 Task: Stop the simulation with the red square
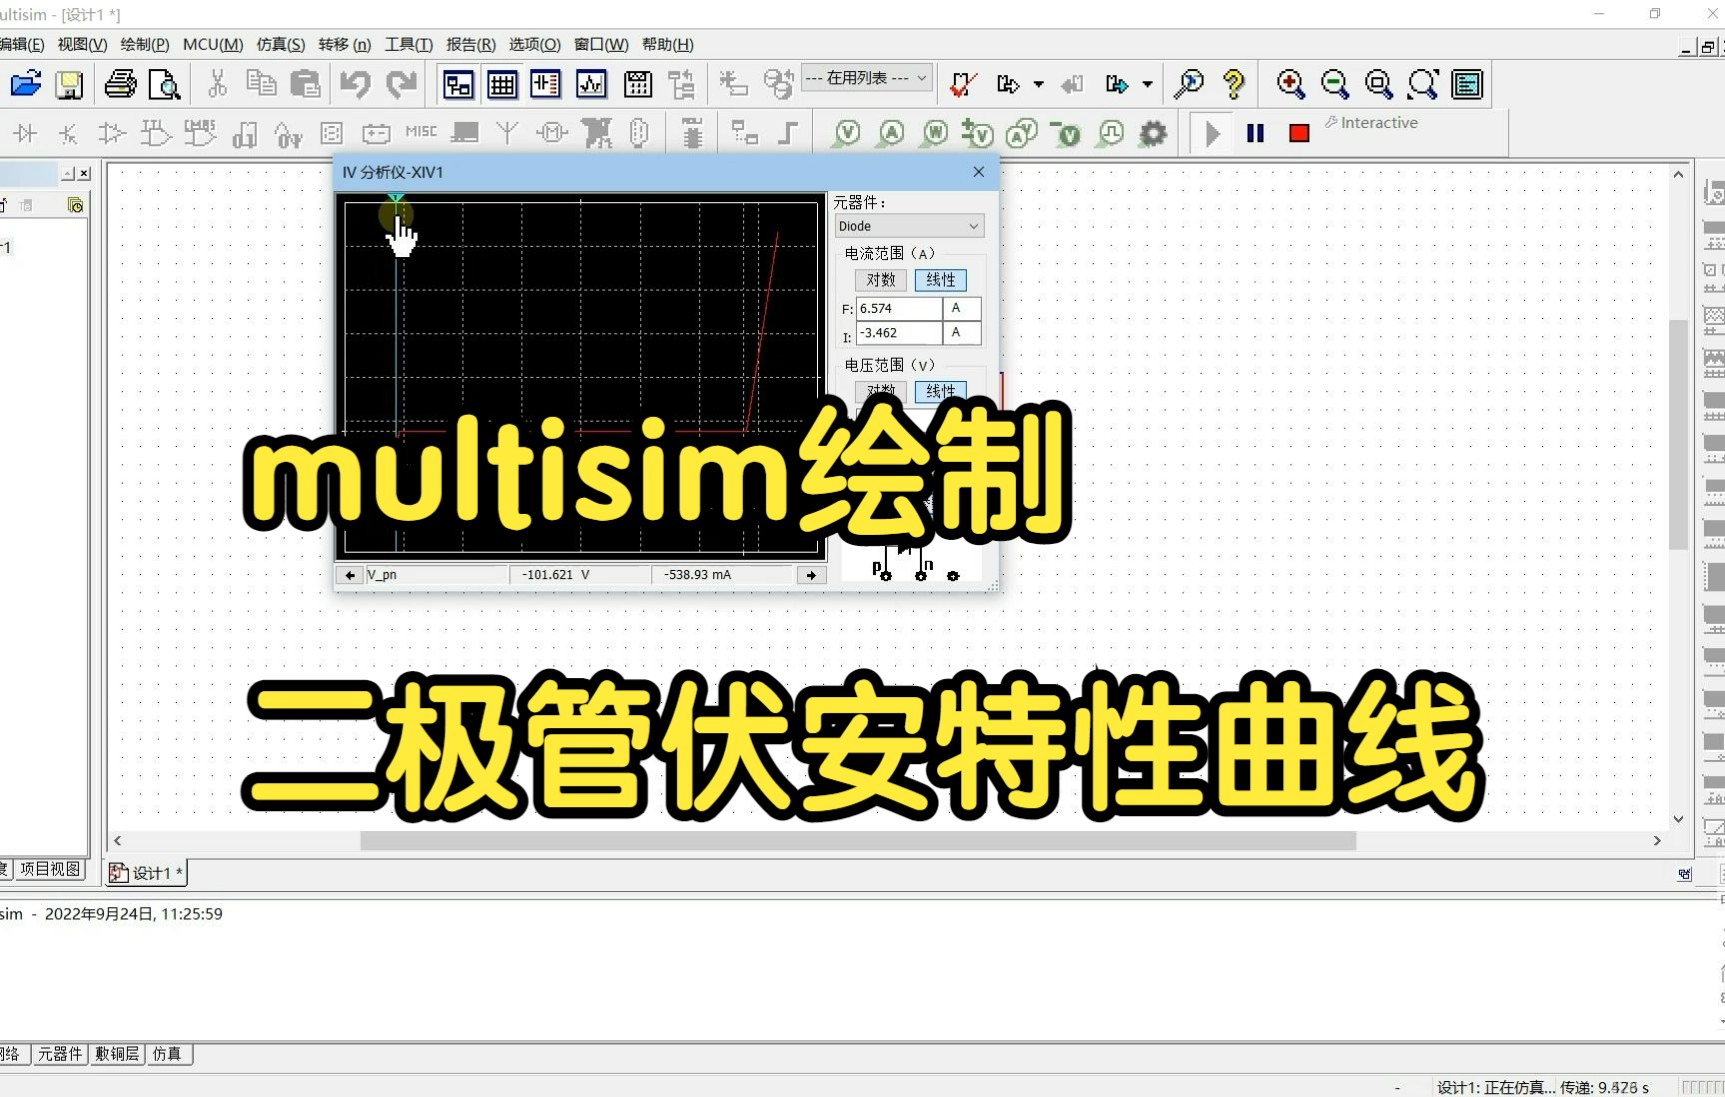coord(1299,133)
